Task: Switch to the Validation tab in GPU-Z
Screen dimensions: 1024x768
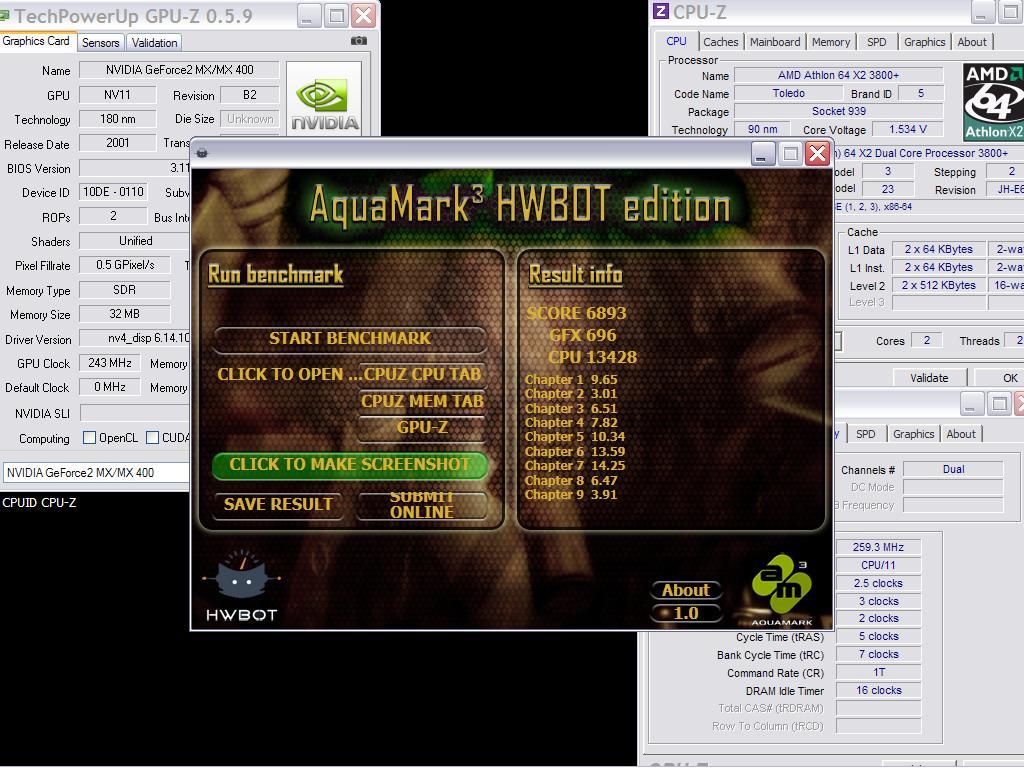Action: [x=154, y=42]
